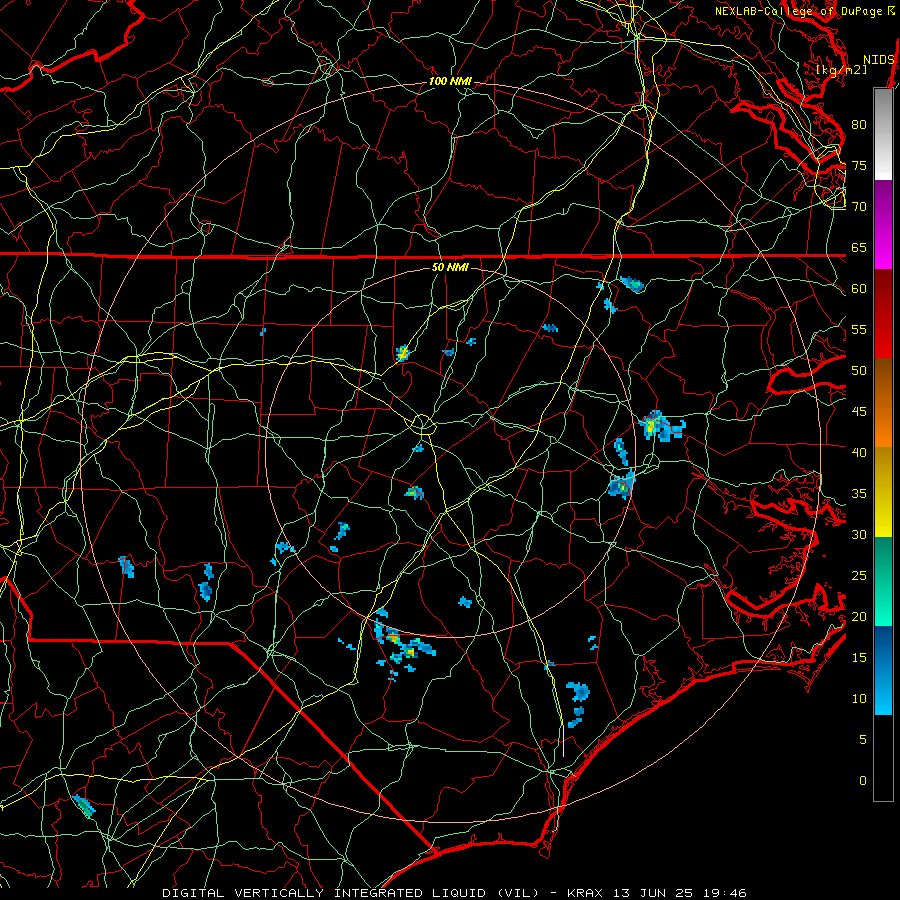Click the 19:46 timestamp in the caption
Image resolution: width=900 pixels, height=900 pixels.
click(x=724, y=893)
